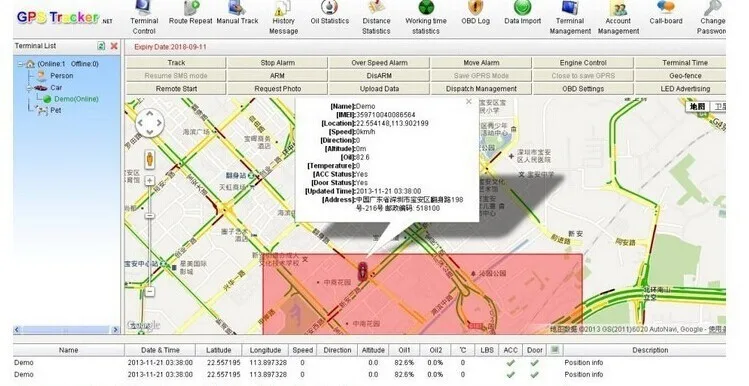Click Upload Data button
Screen dimensions: 749x386
point(379,88)
